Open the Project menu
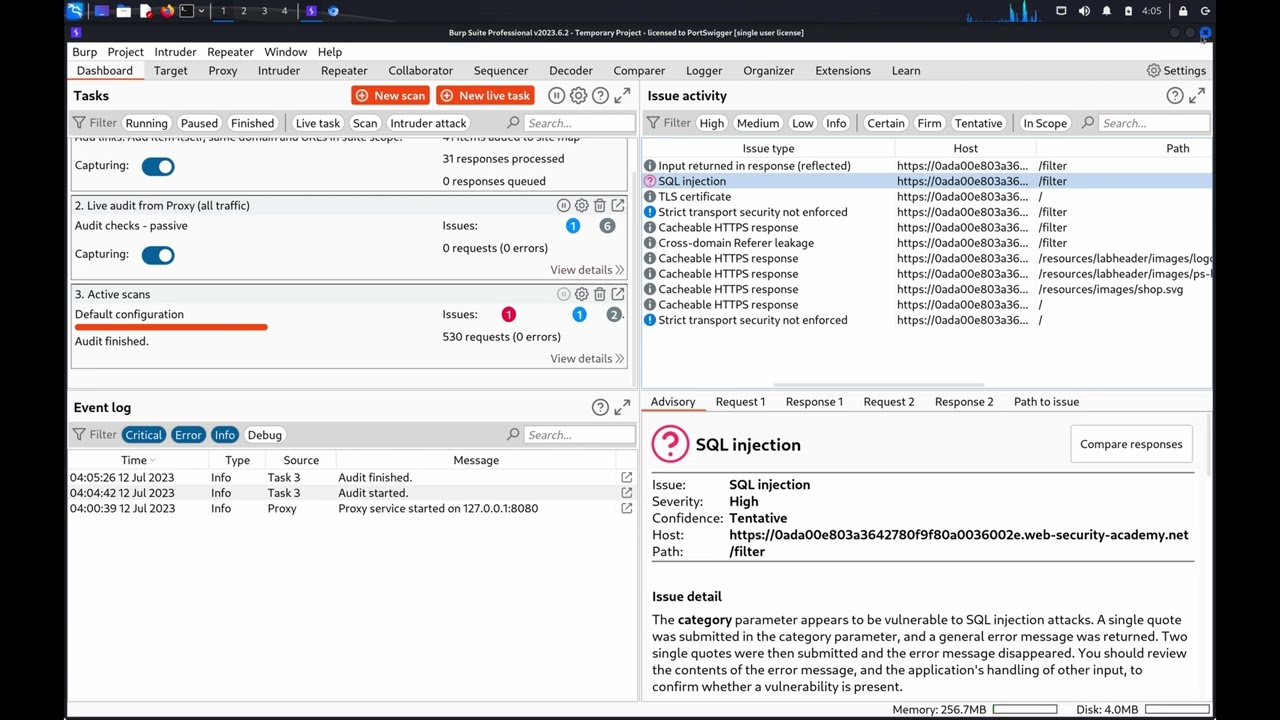 [126, 52]
